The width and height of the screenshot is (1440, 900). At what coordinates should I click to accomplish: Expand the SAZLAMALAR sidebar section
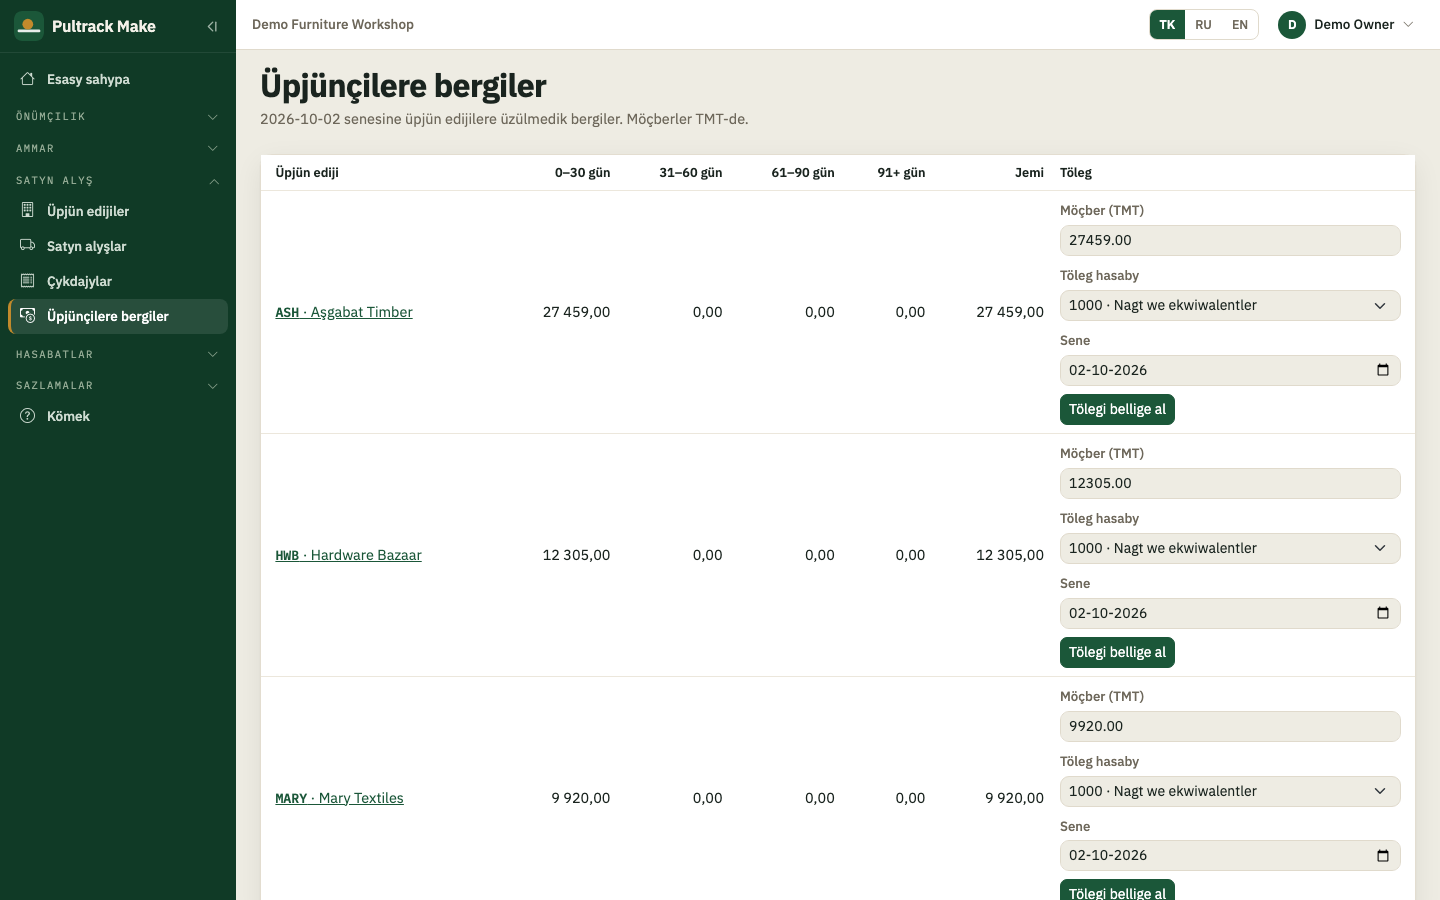[118, 385]
